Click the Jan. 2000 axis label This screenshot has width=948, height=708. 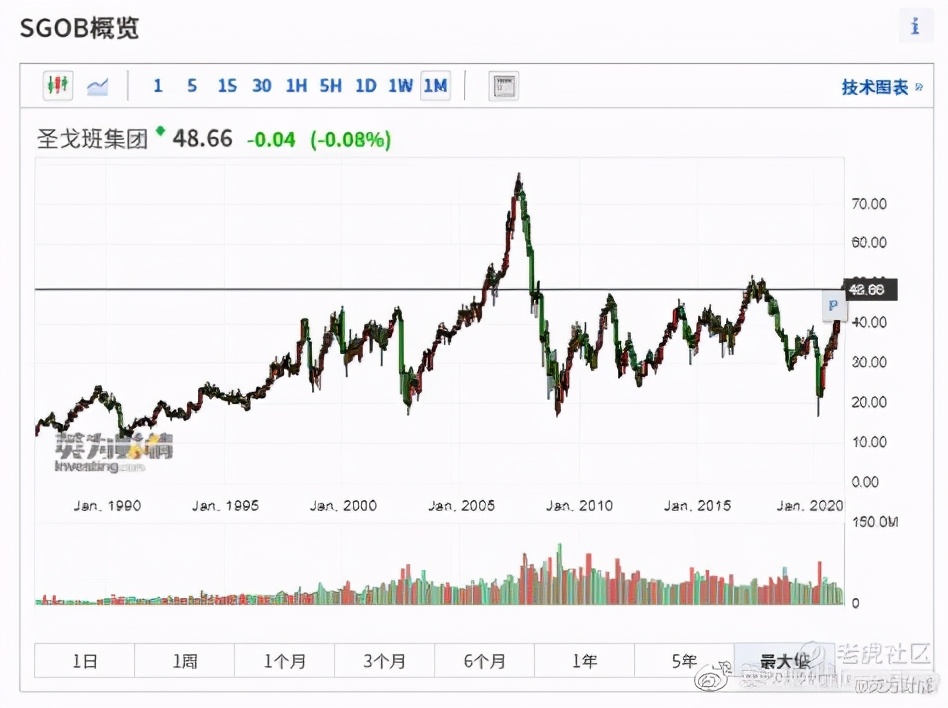343,505
